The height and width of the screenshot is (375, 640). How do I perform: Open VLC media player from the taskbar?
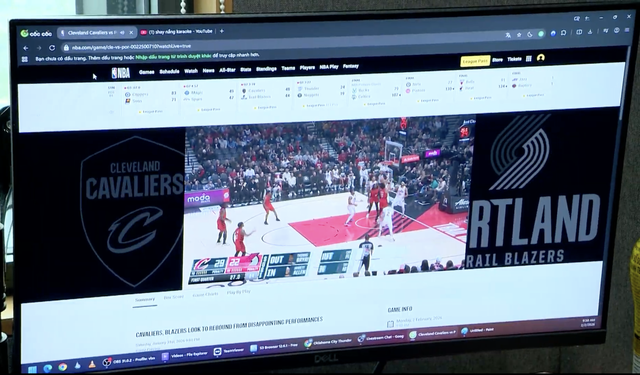tap(92, 364)
